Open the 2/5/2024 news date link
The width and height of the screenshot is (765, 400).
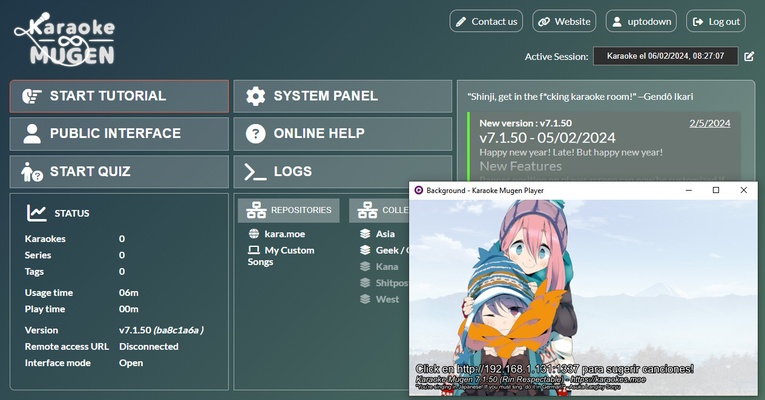click(710, 123)
